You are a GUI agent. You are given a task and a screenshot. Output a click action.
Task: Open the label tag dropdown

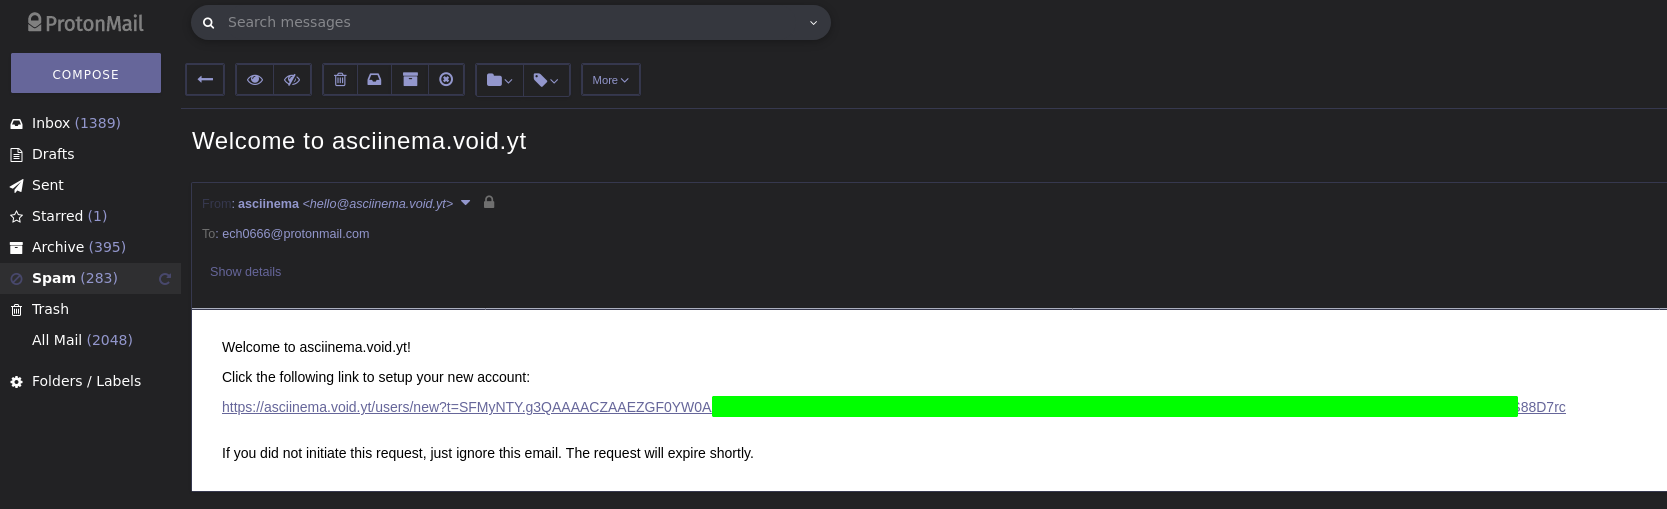point(546,80)
